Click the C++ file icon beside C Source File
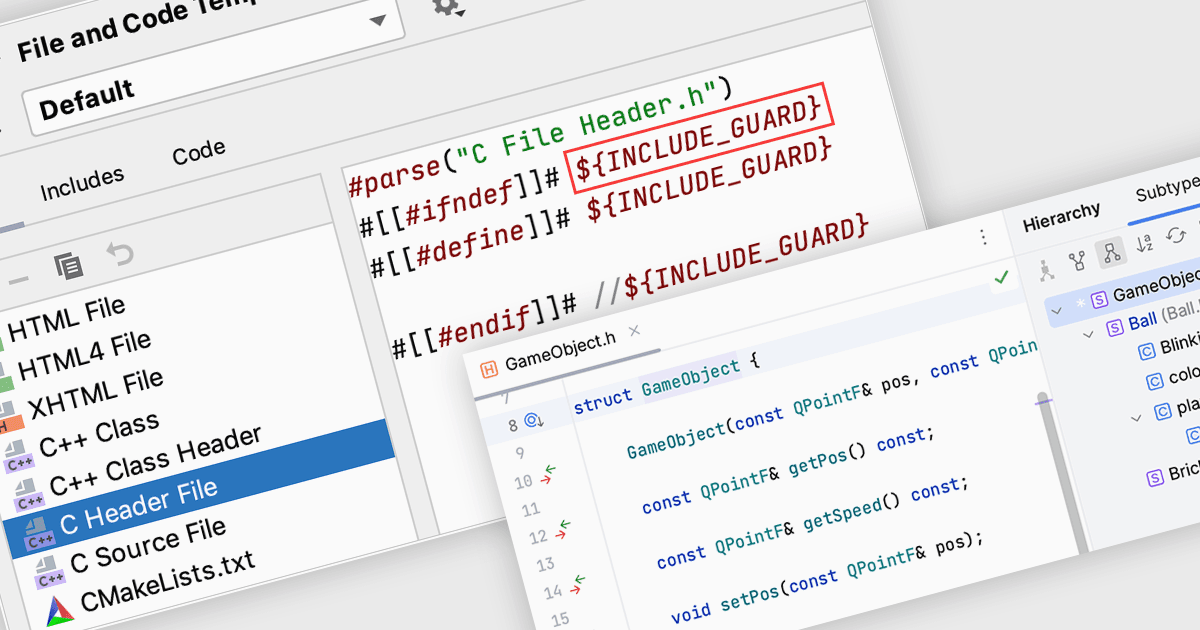Screen dimensions: 1200x630 click(x=50, y=574)
